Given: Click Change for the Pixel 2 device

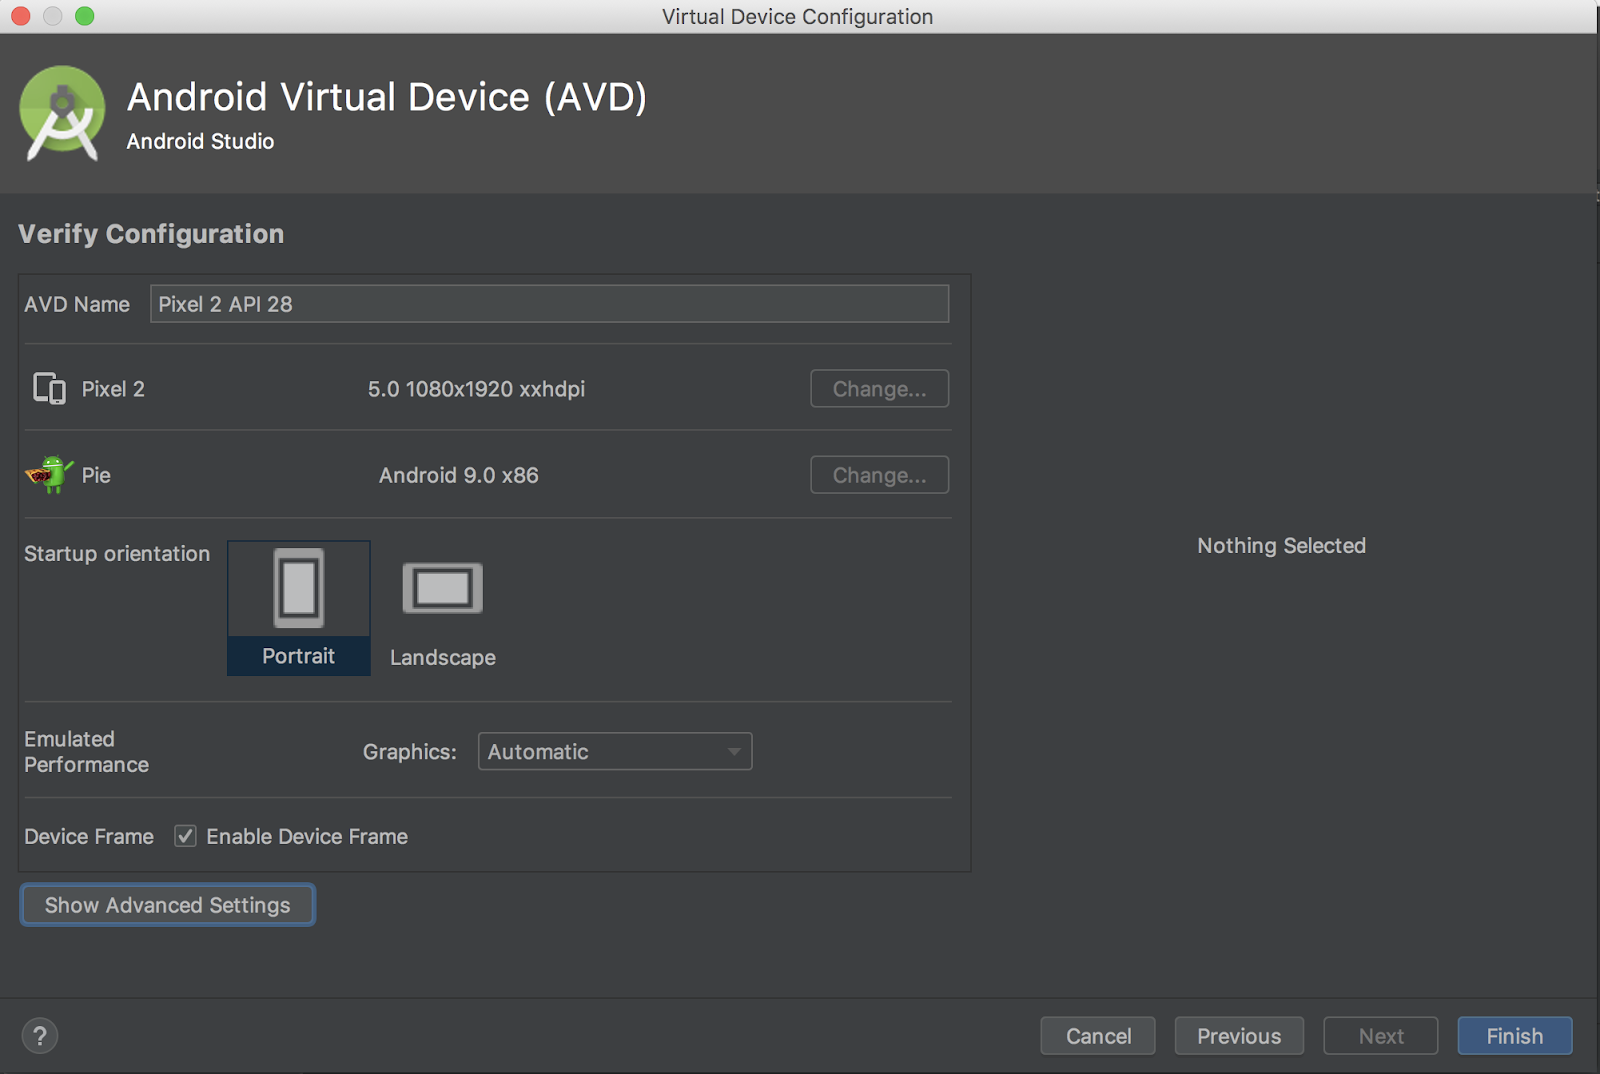Looking at the screenshot, I should [x=879, y=389].
